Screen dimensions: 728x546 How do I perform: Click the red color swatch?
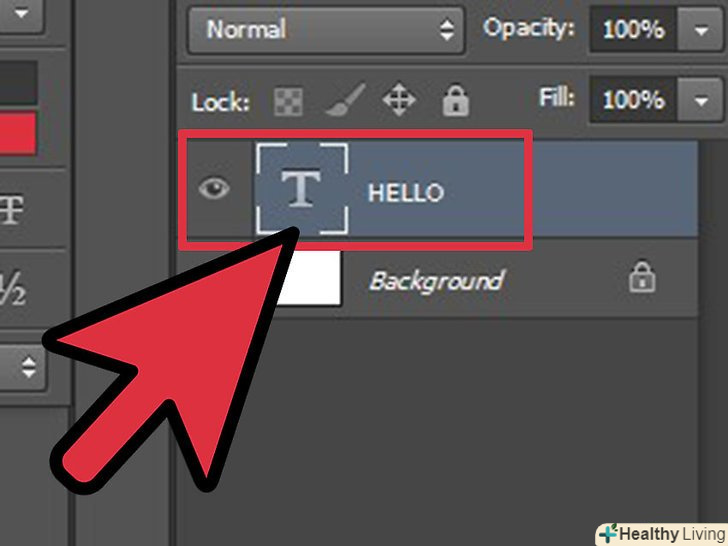pyautogui.click(x=18, y=133)
